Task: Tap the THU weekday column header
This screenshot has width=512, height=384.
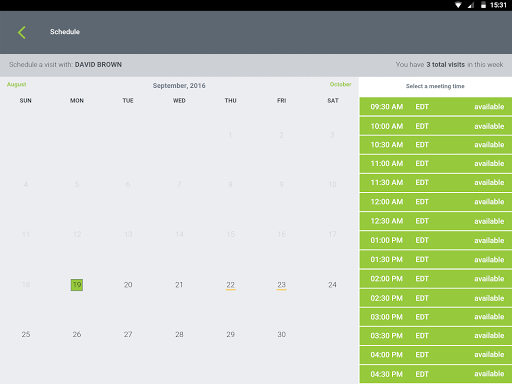Action: click(x=230, y=101)
